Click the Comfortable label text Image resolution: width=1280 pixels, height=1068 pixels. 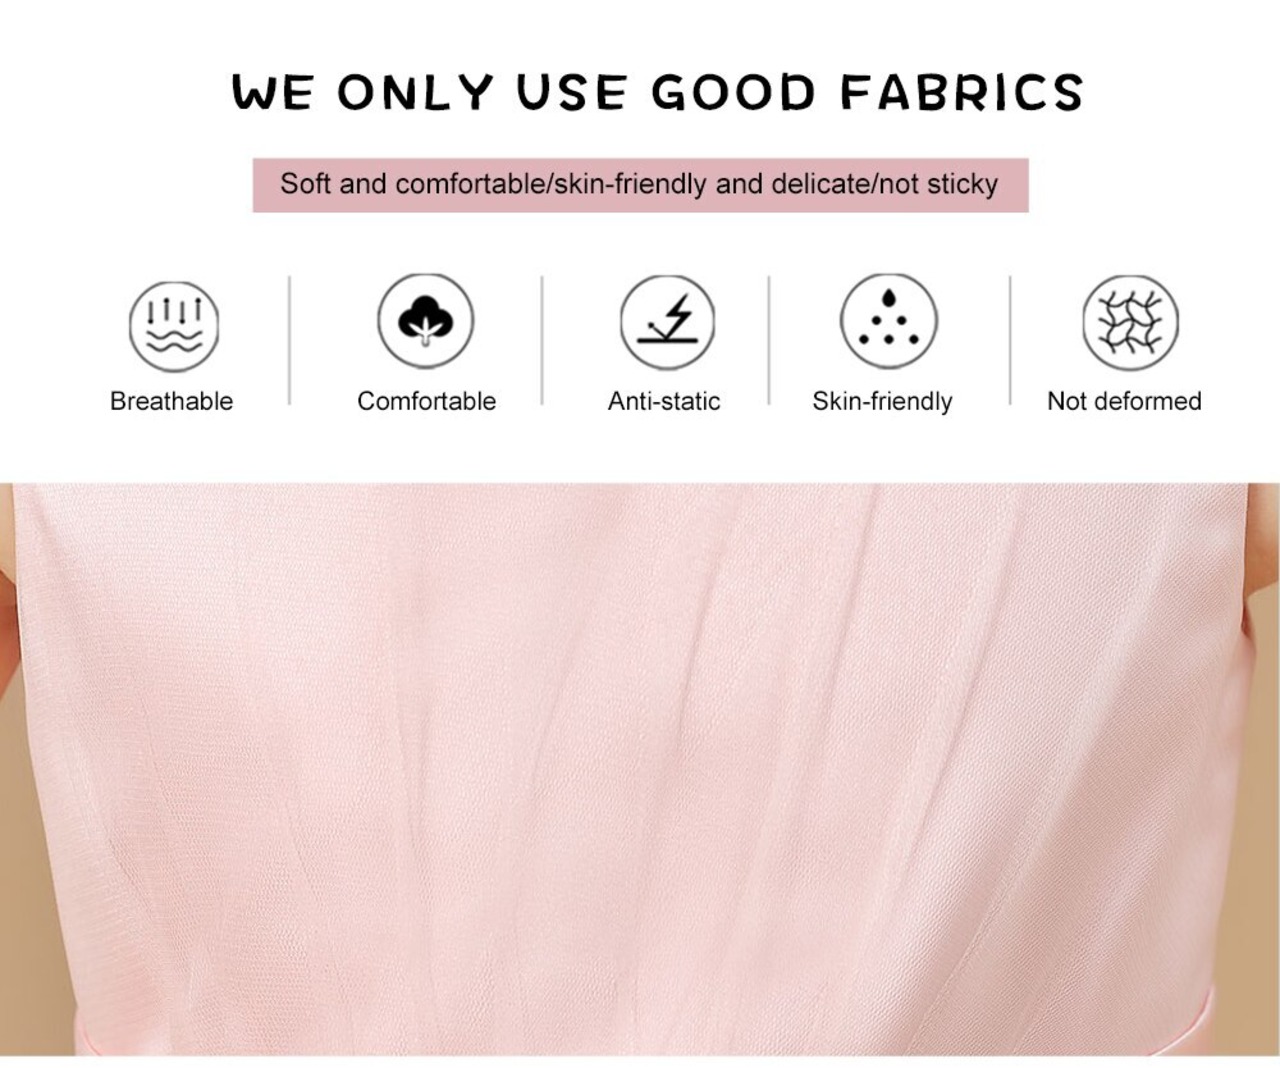coord(426,401)
